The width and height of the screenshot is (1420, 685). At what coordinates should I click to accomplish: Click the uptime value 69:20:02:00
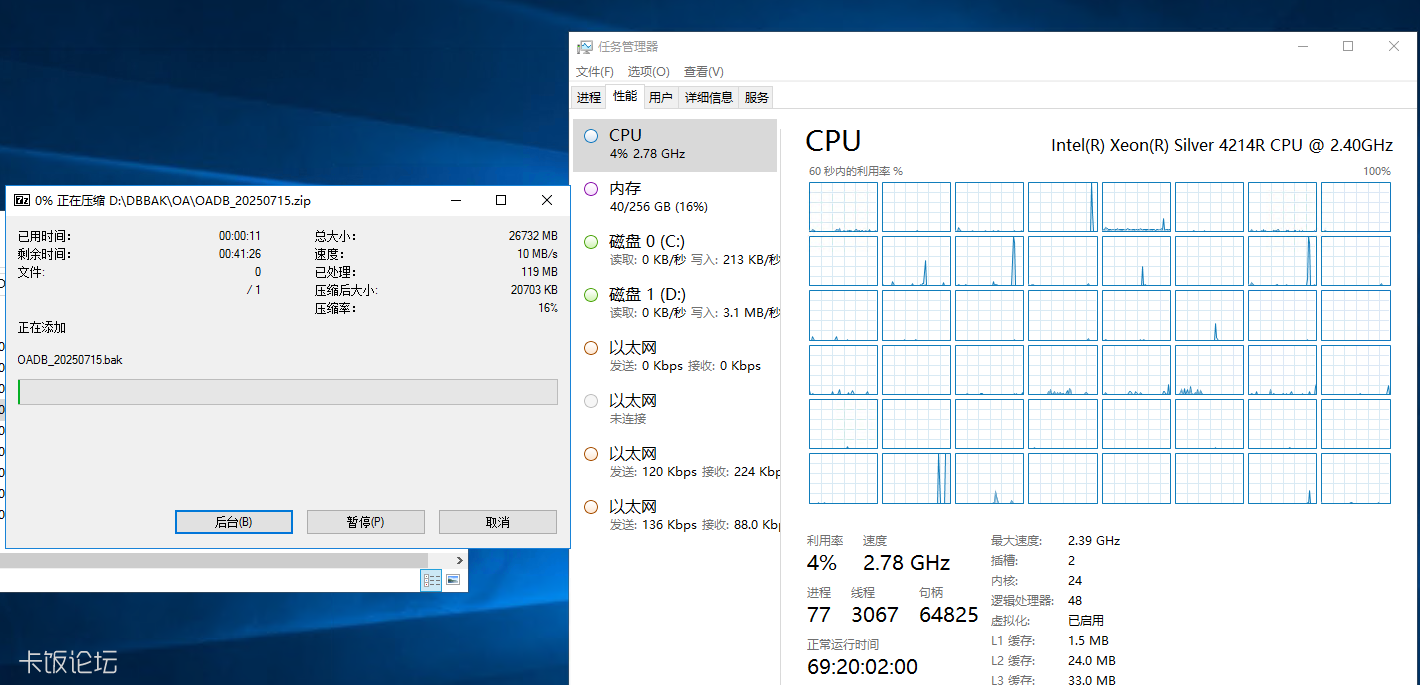point(862,666)
